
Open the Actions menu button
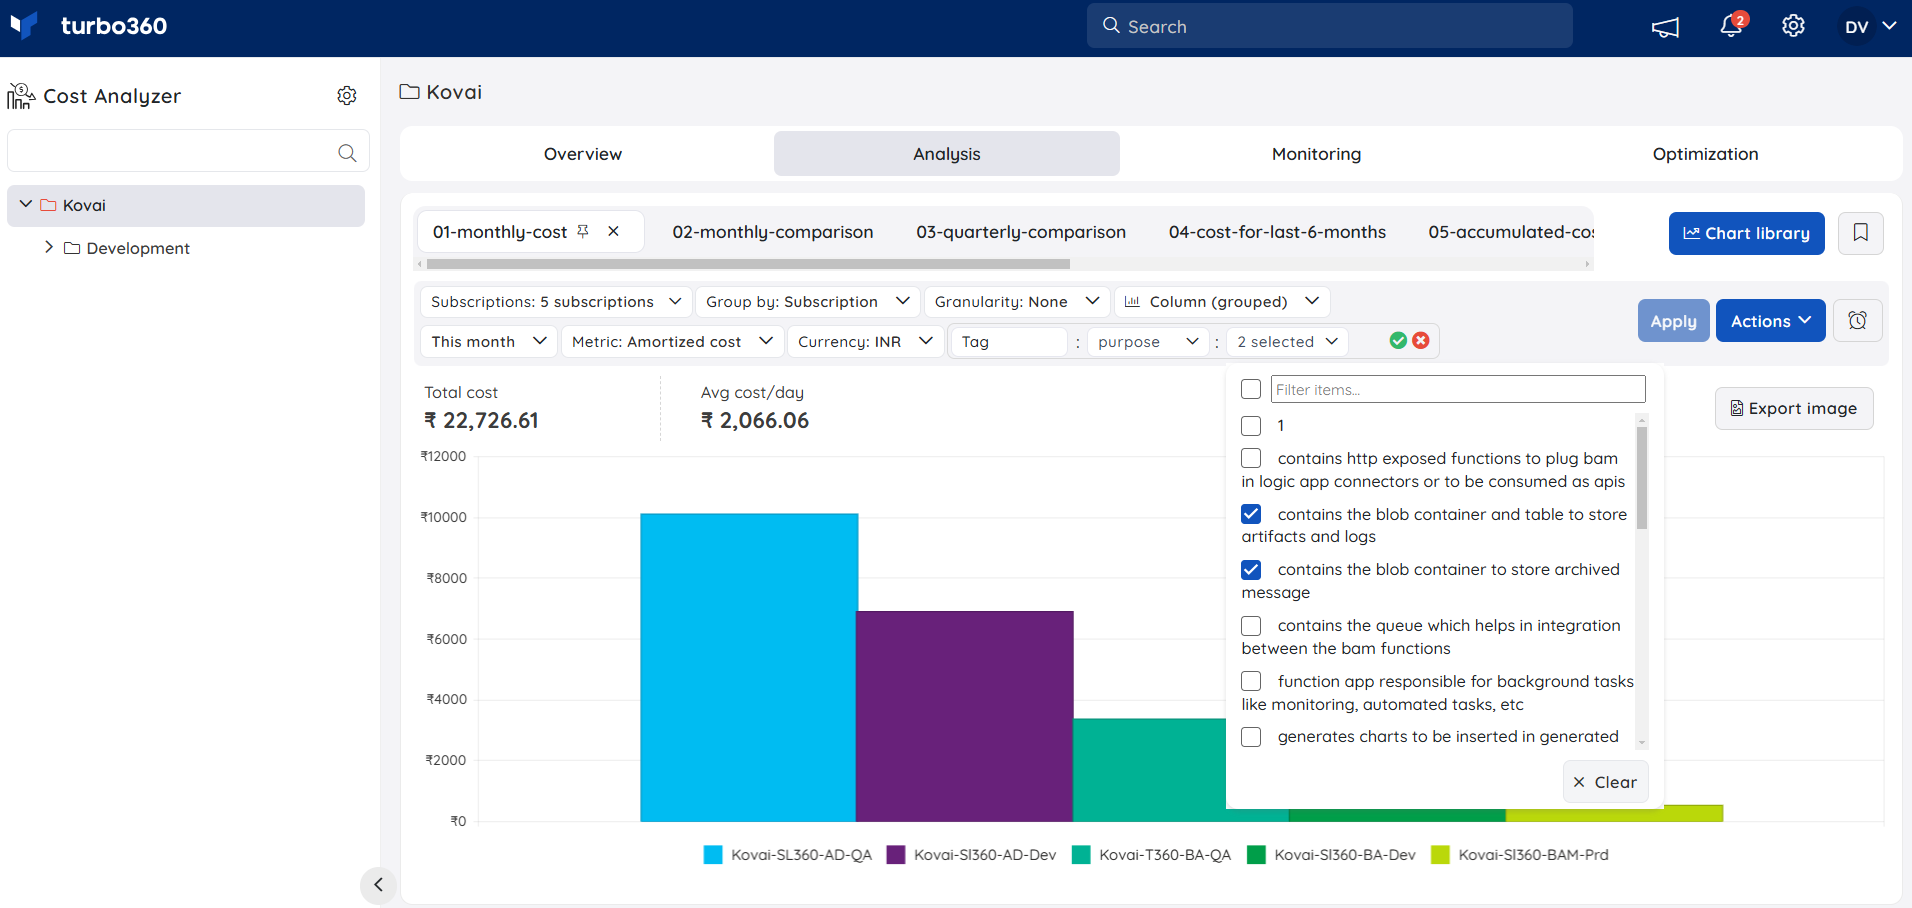tap(1770, 321)
